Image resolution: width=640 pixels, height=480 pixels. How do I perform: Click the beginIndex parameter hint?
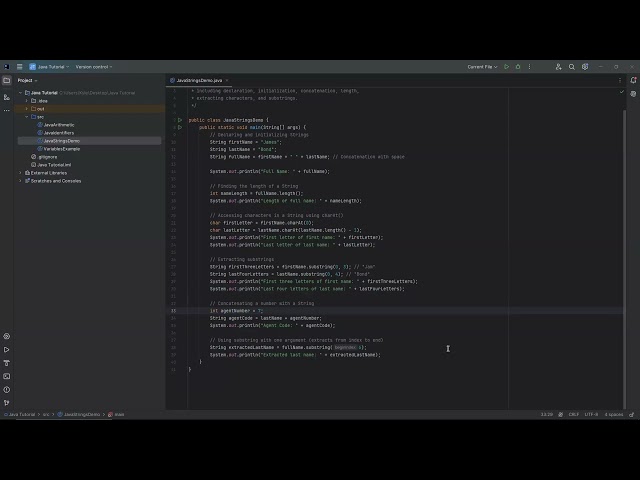click(x=345, y=348)
